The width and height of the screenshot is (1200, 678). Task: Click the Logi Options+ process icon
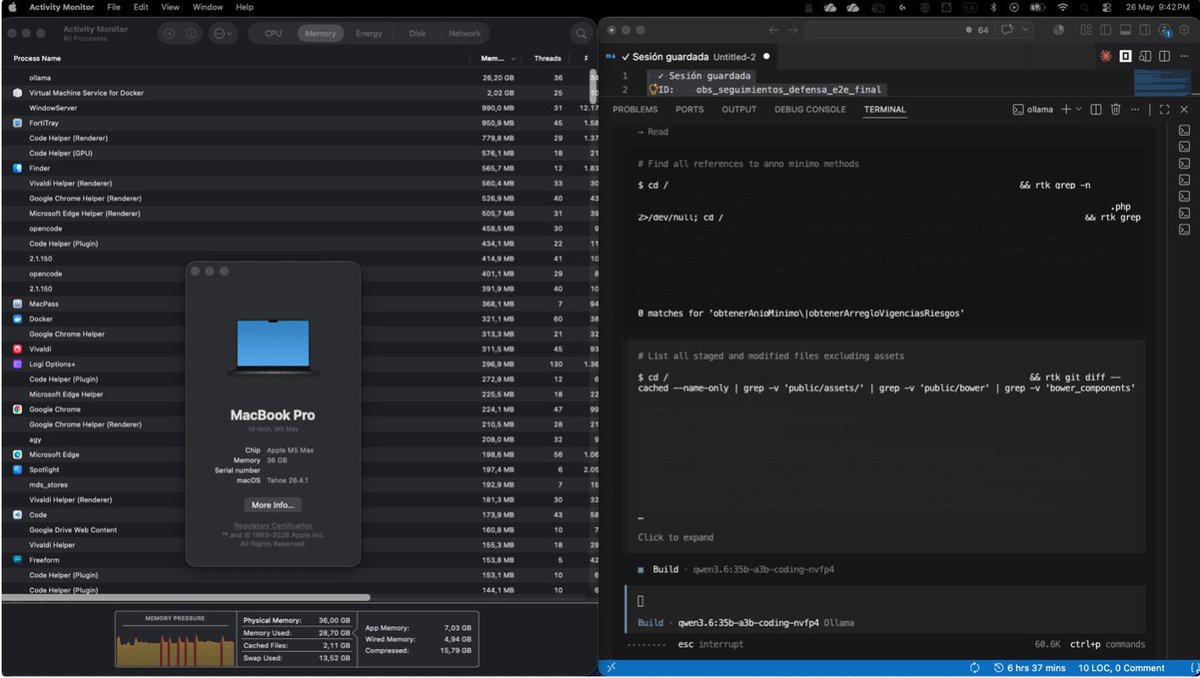click(x=17, y=364)
